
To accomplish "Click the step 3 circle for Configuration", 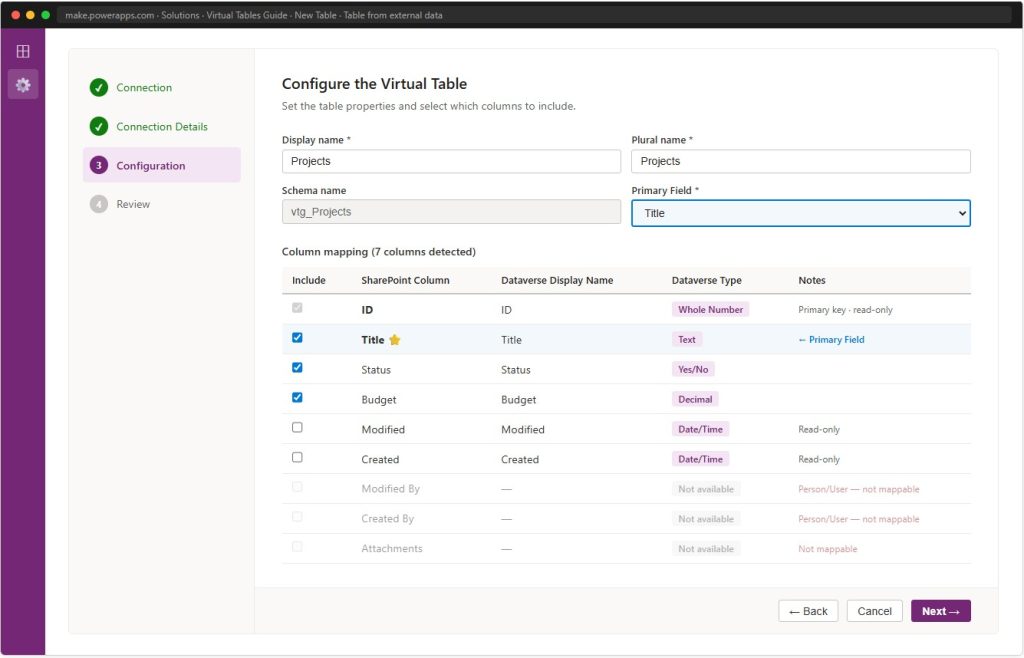I will (99, 165).
